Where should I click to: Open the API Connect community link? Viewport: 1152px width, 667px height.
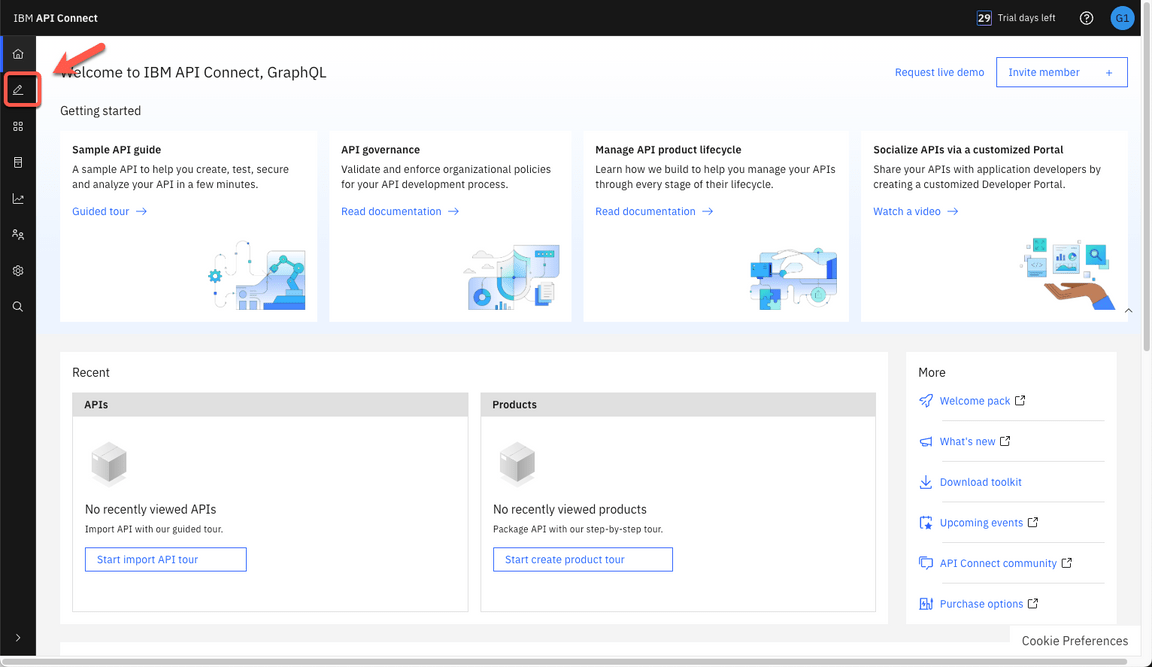(998, 563)
